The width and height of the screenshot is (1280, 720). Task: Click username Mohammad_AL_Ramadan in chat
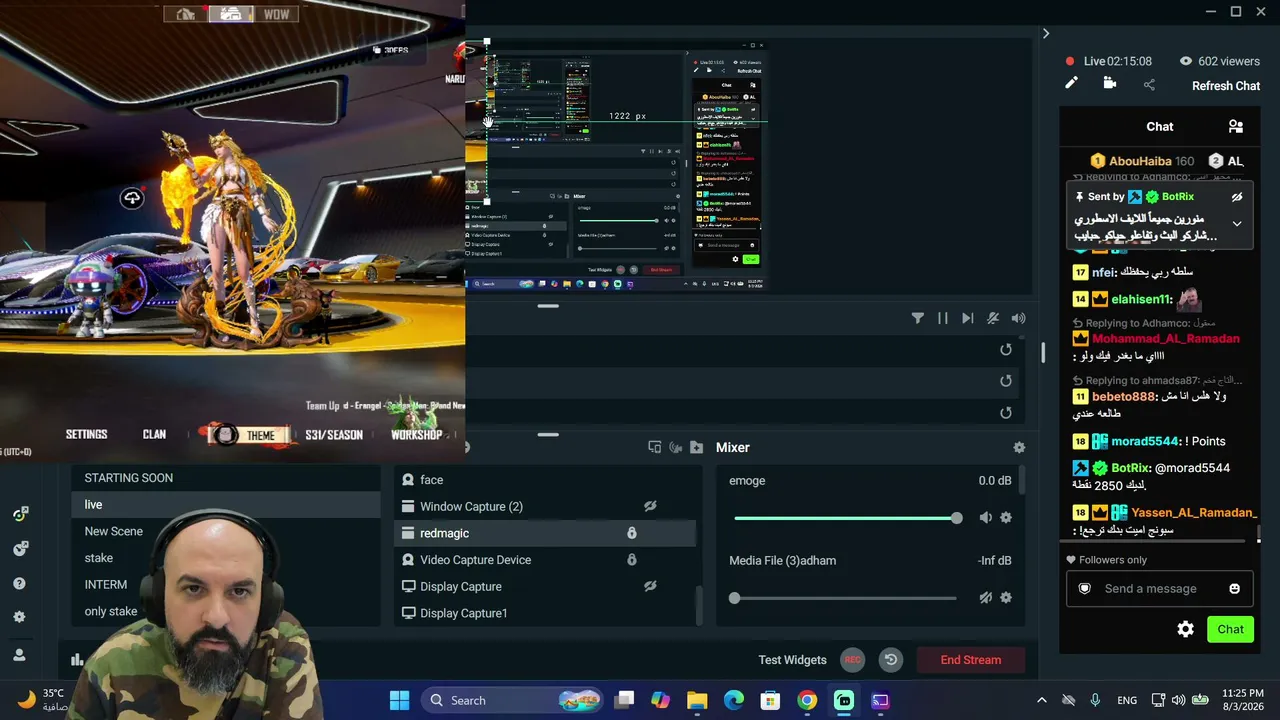click(1166, 339)
